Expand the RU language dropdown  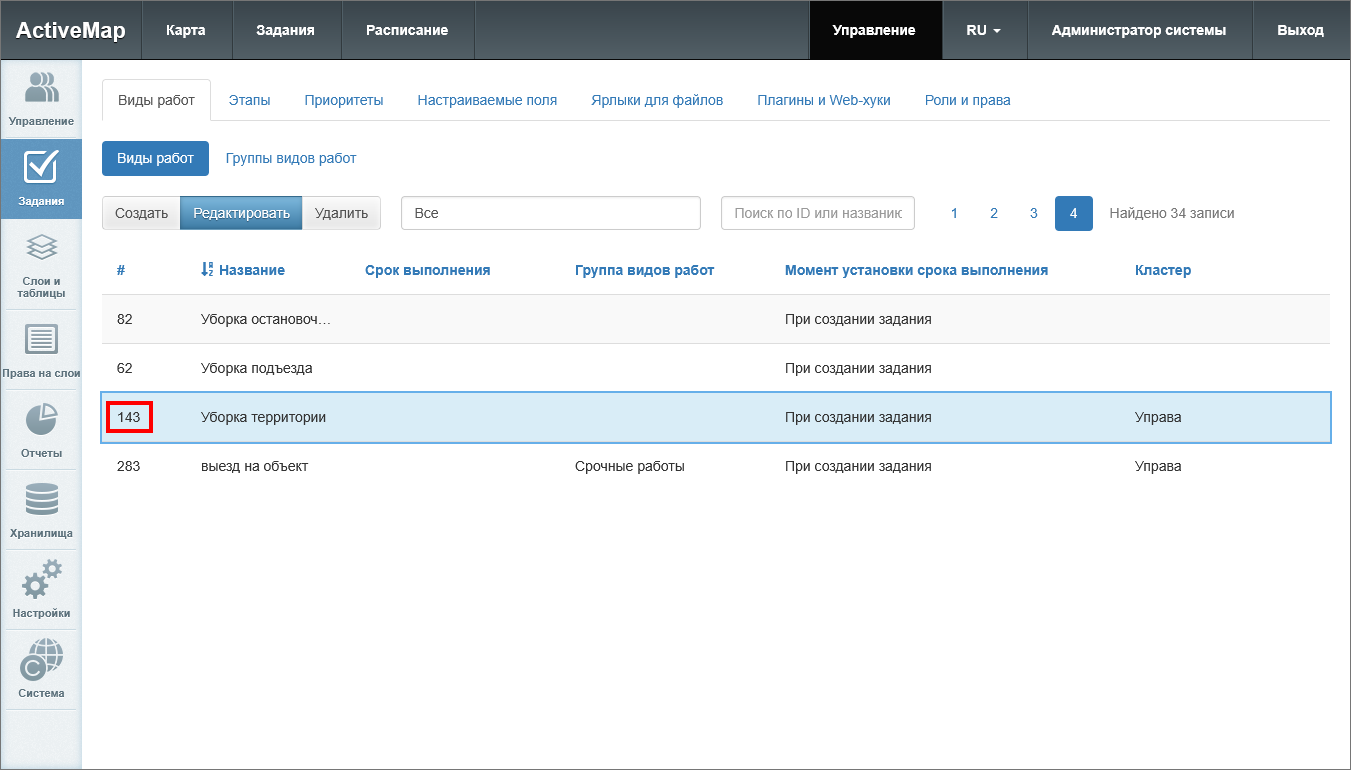tap(983, 30)
